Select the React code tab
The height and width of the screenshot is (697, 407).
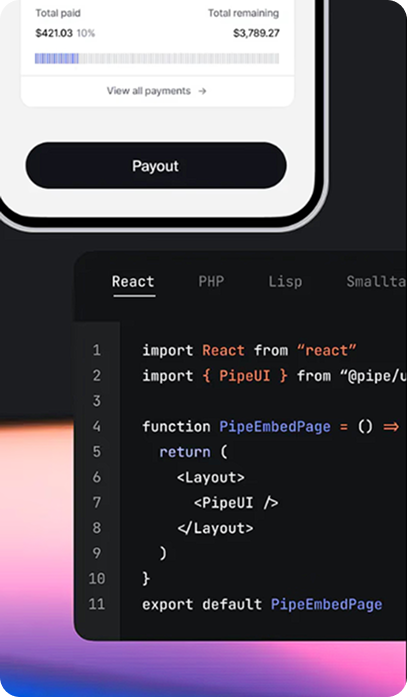click(133, 281)
